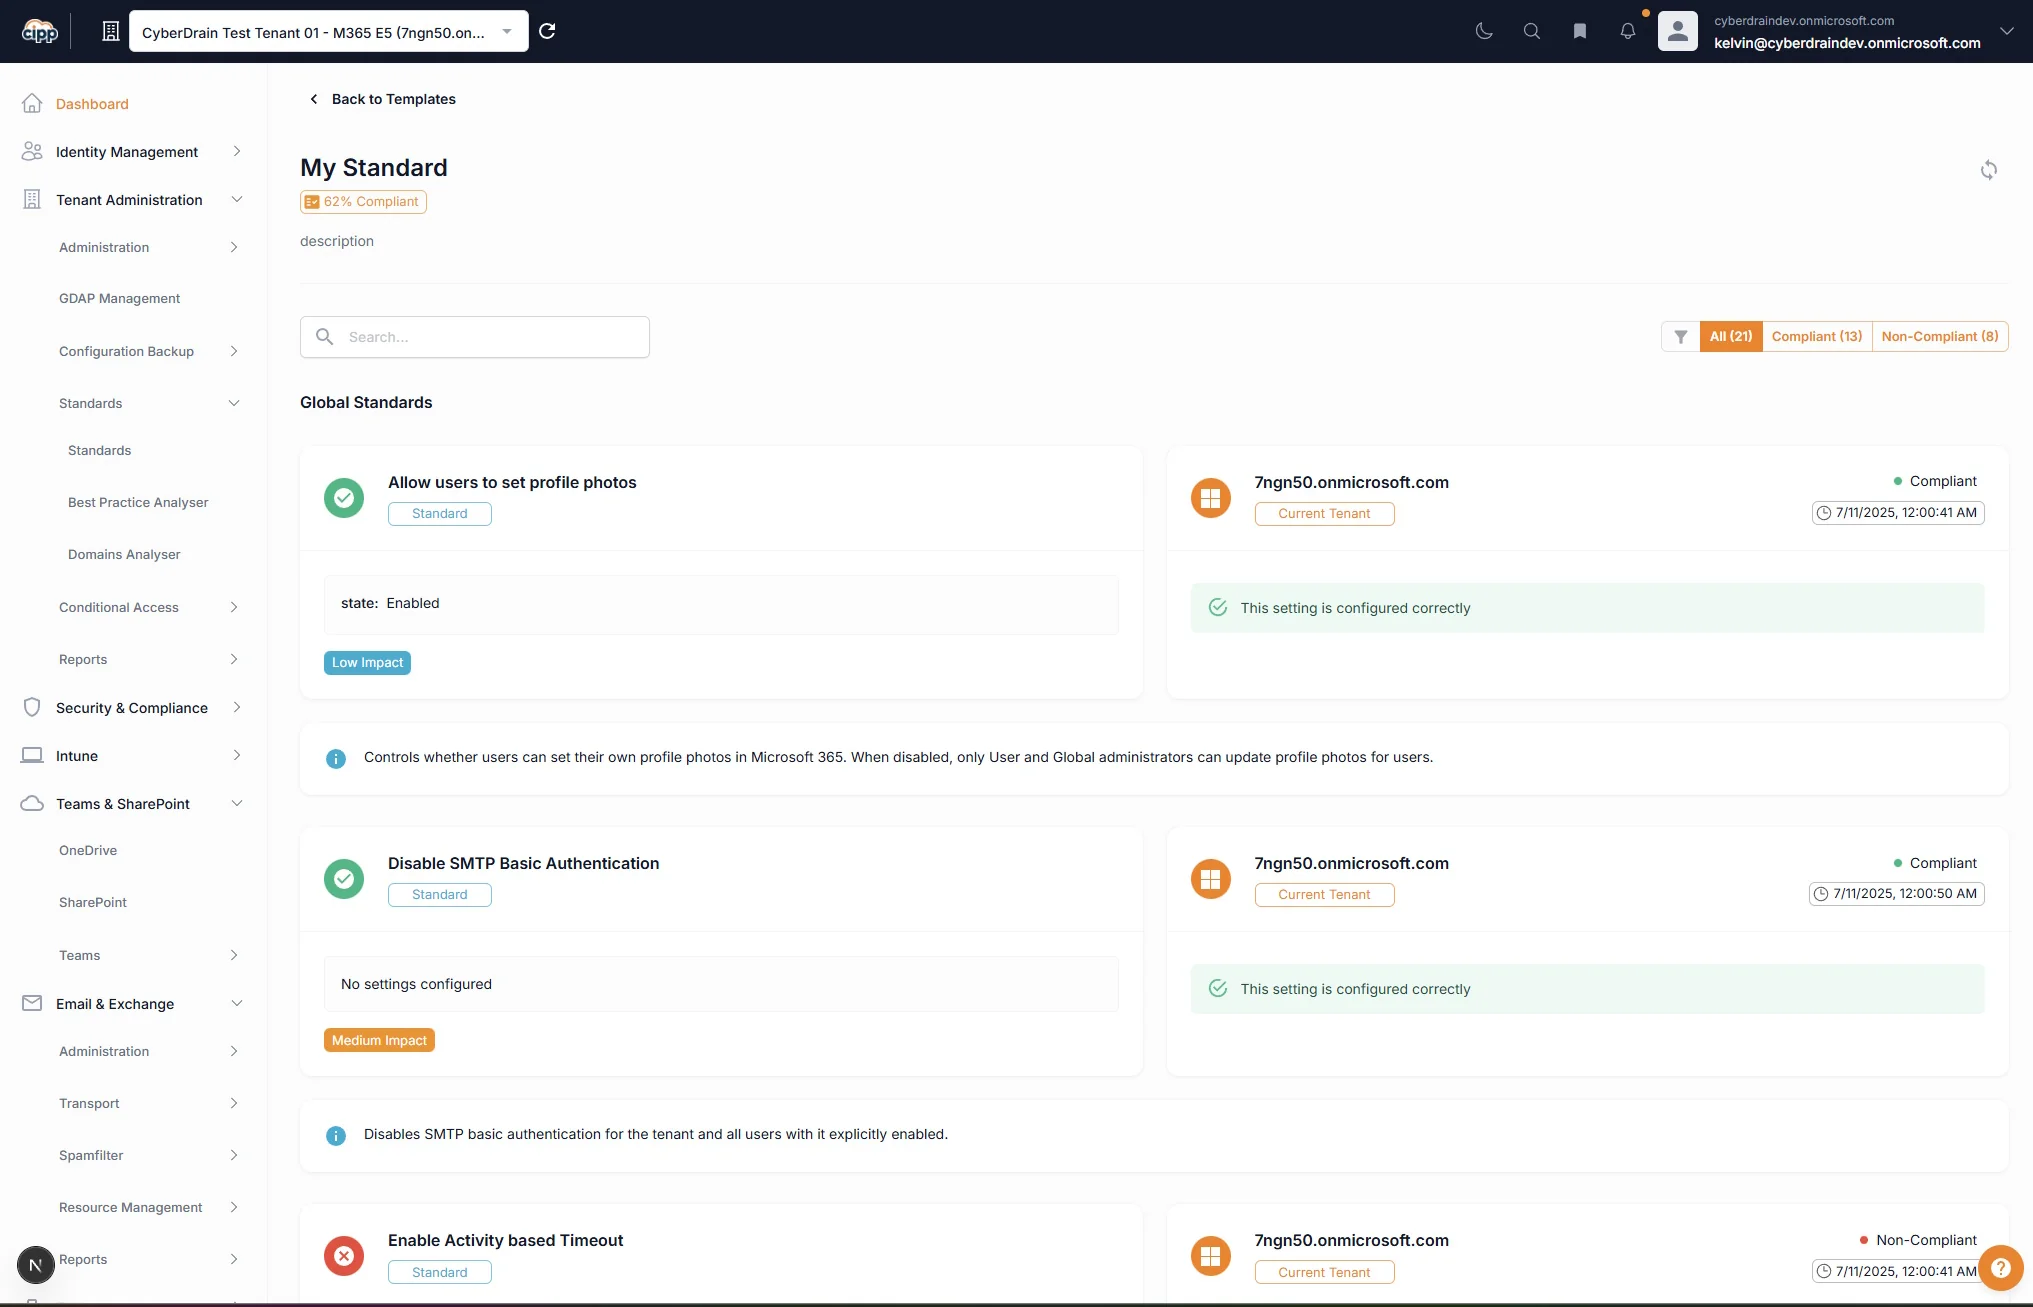2033x1307 pixels.
Task: Expand Transport submenu
Action: point(149,1103)
